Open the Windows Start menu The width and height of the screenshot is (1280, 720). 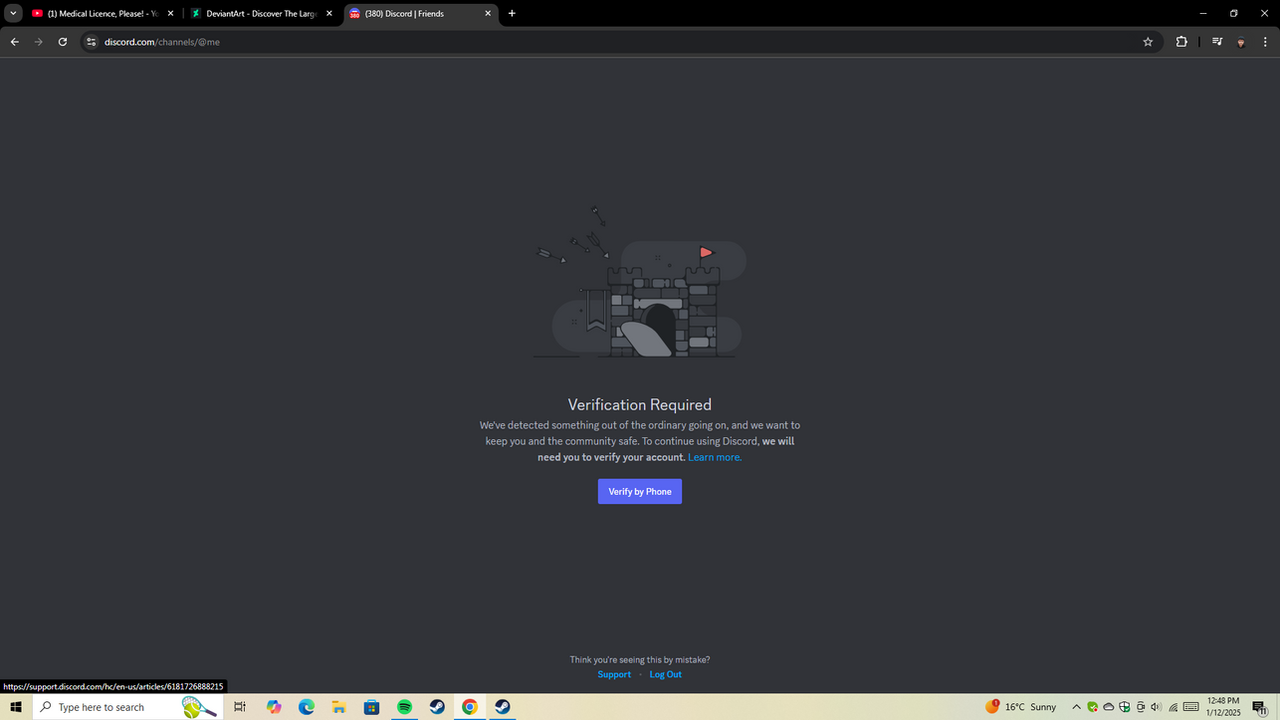16,707
